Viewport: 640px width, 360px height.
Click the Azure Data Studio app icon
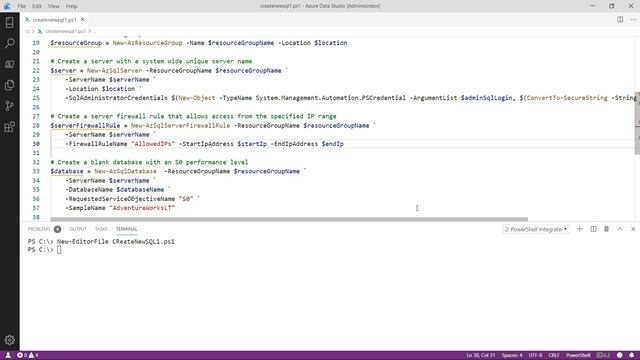(7, 6)
